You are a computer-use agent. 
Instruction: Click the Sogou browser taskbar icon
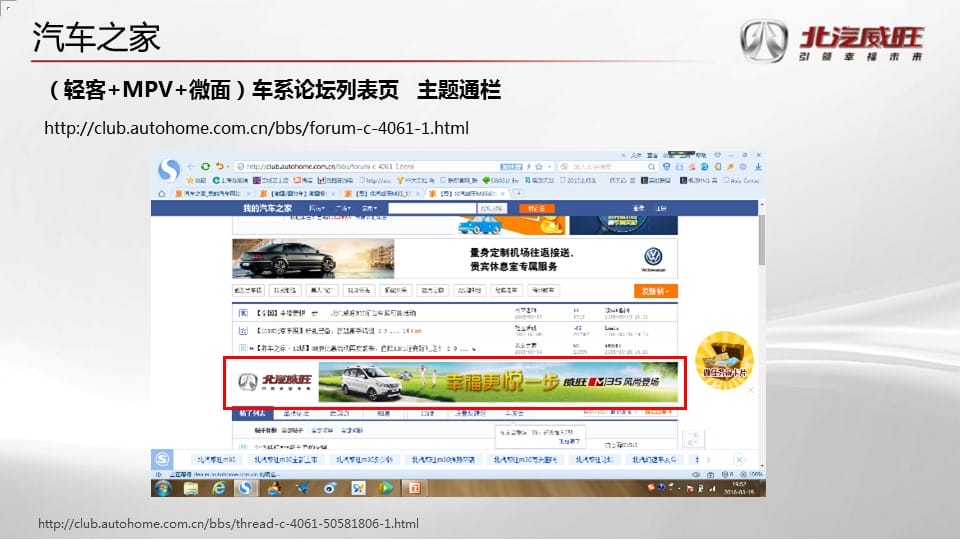pyautogui.click(x=245, y=487)
